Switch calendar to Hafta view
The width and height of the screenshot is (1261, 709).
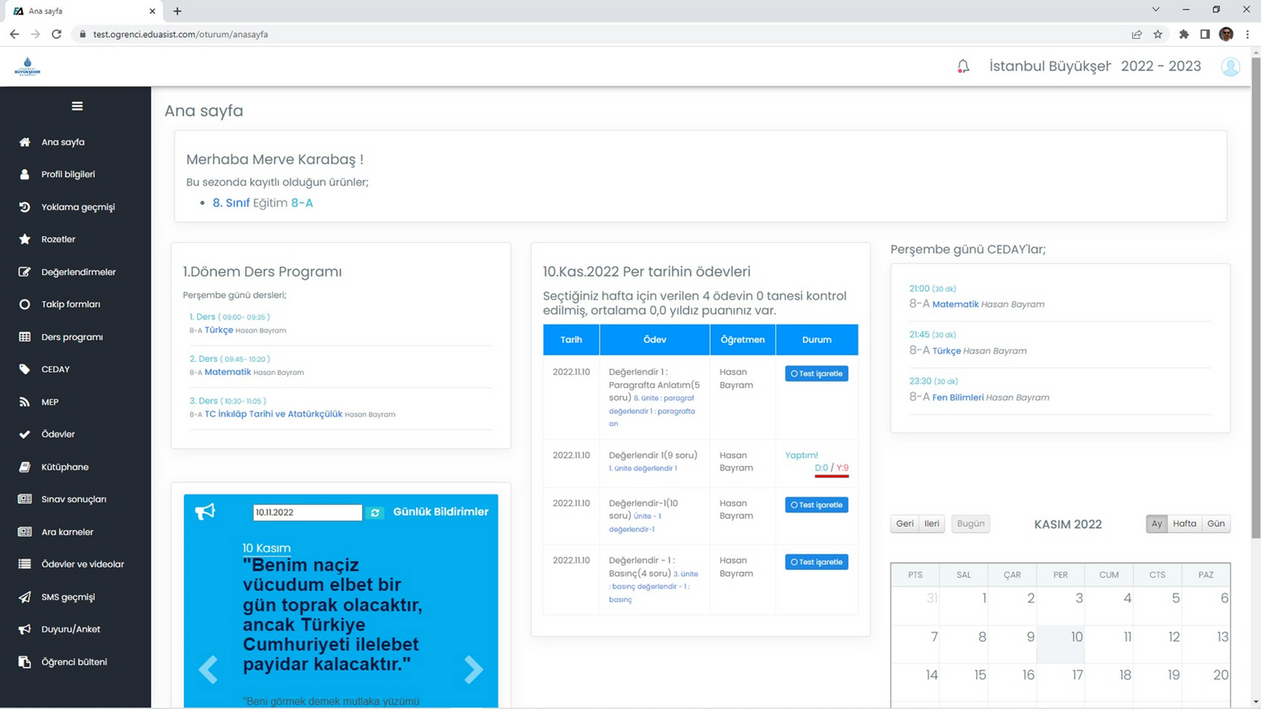tap(1184, 524)
